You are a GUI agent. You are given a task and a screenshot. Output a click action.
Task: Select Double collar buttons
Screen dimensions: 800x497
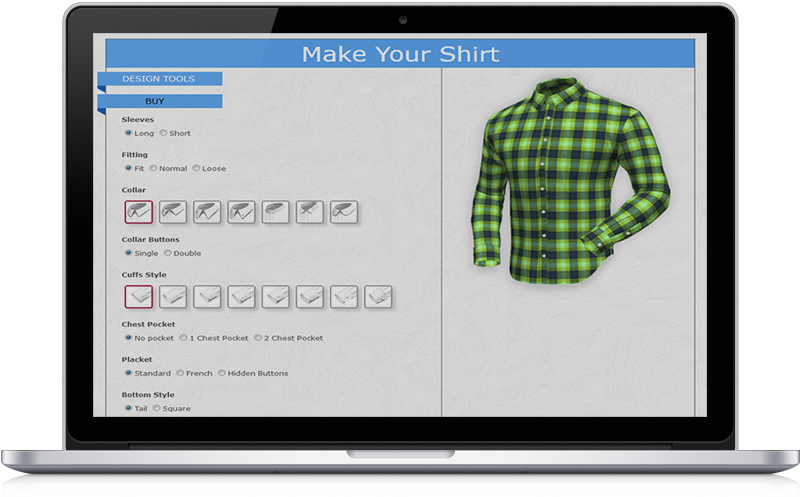point(167,253)
